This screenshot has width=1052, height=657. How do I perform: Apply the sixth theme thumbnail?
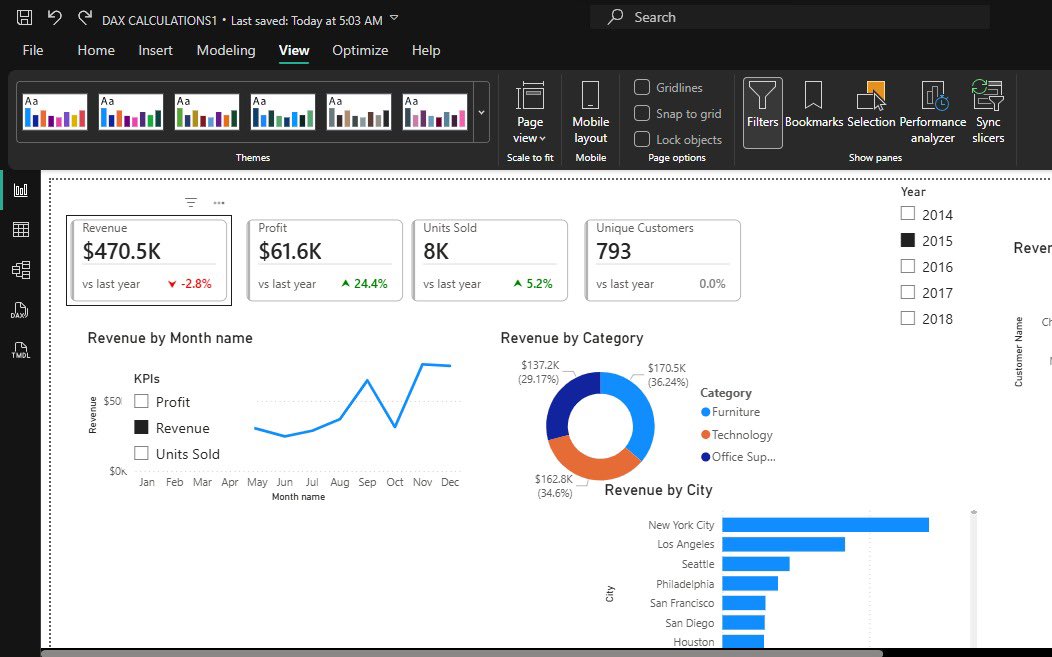coord(435,111)
